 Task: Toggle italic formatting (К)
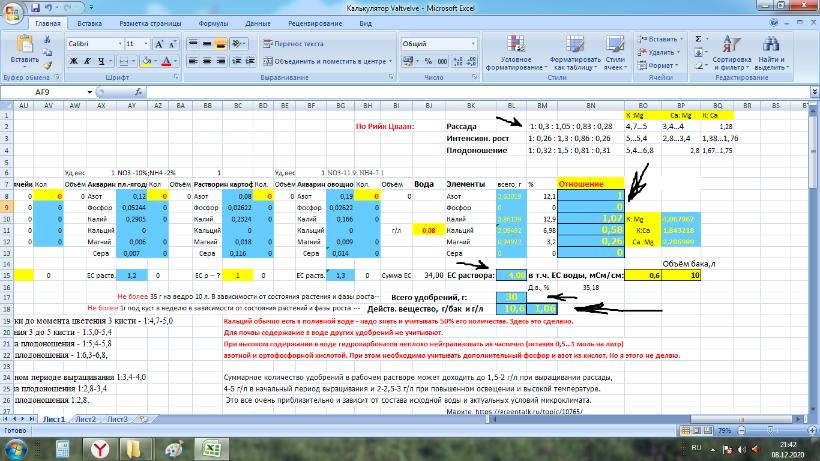pos(87,61)
